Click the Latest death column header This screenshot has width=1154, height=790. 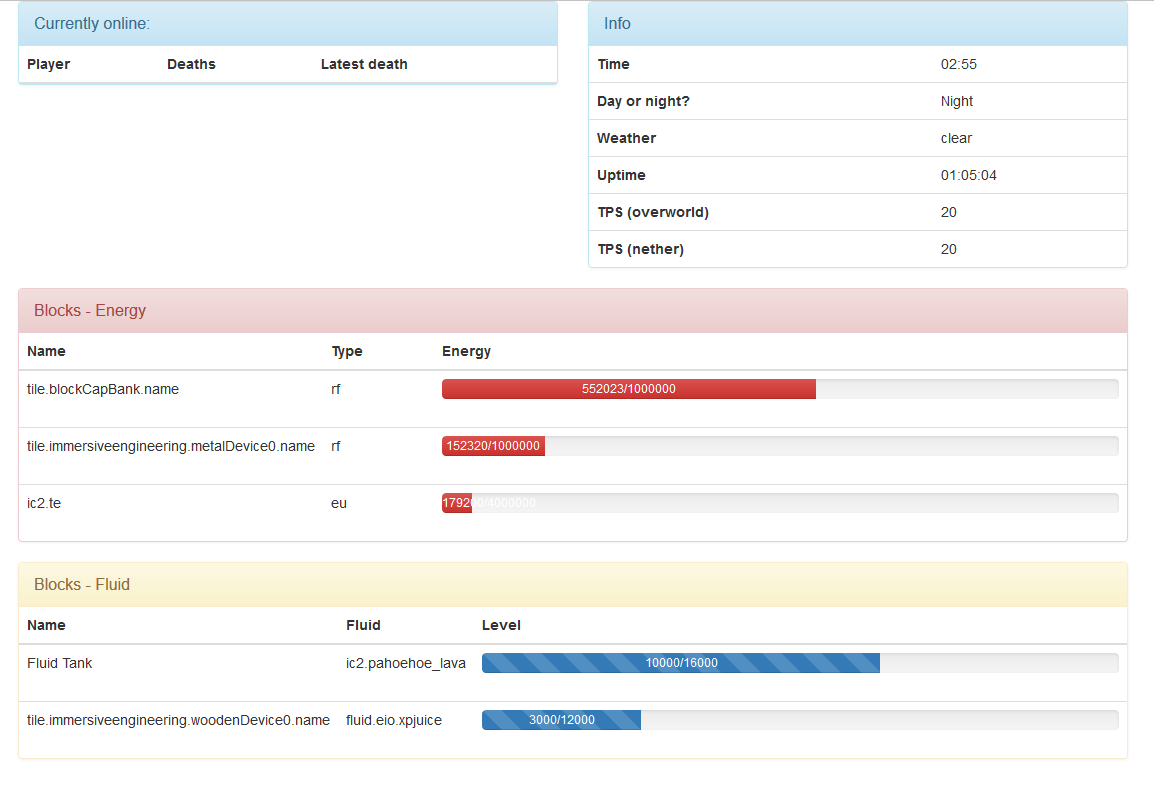364,64
